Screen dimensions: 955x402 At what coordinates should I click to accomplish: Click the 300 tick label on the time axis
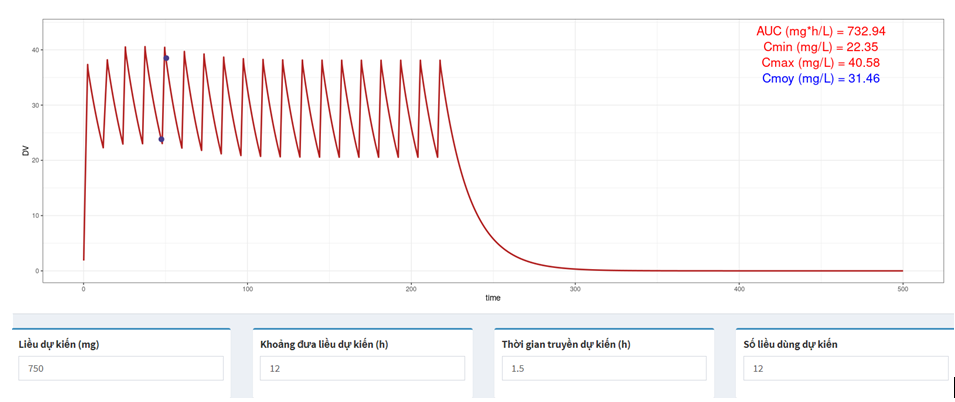[x=575, y=289]
